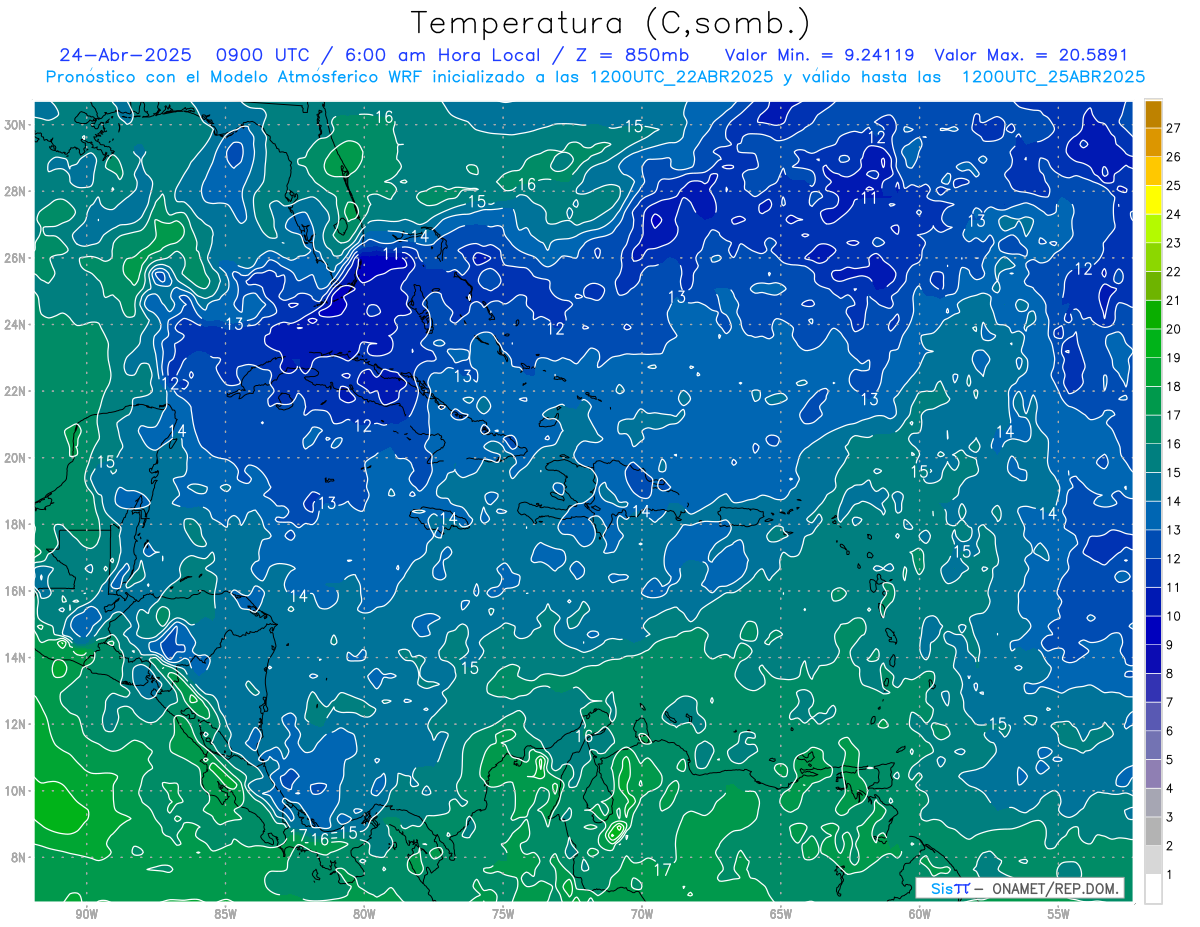This screenshot has height=927, width=1200.
Task: Click the "8N" latitude axis label
Action: (19, 857)
